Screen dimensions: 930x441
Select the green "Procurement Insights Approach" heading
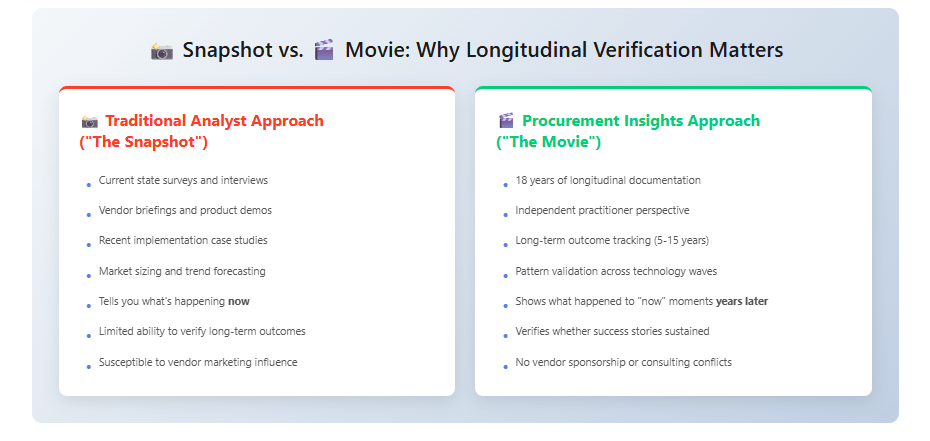click(641, 121)
